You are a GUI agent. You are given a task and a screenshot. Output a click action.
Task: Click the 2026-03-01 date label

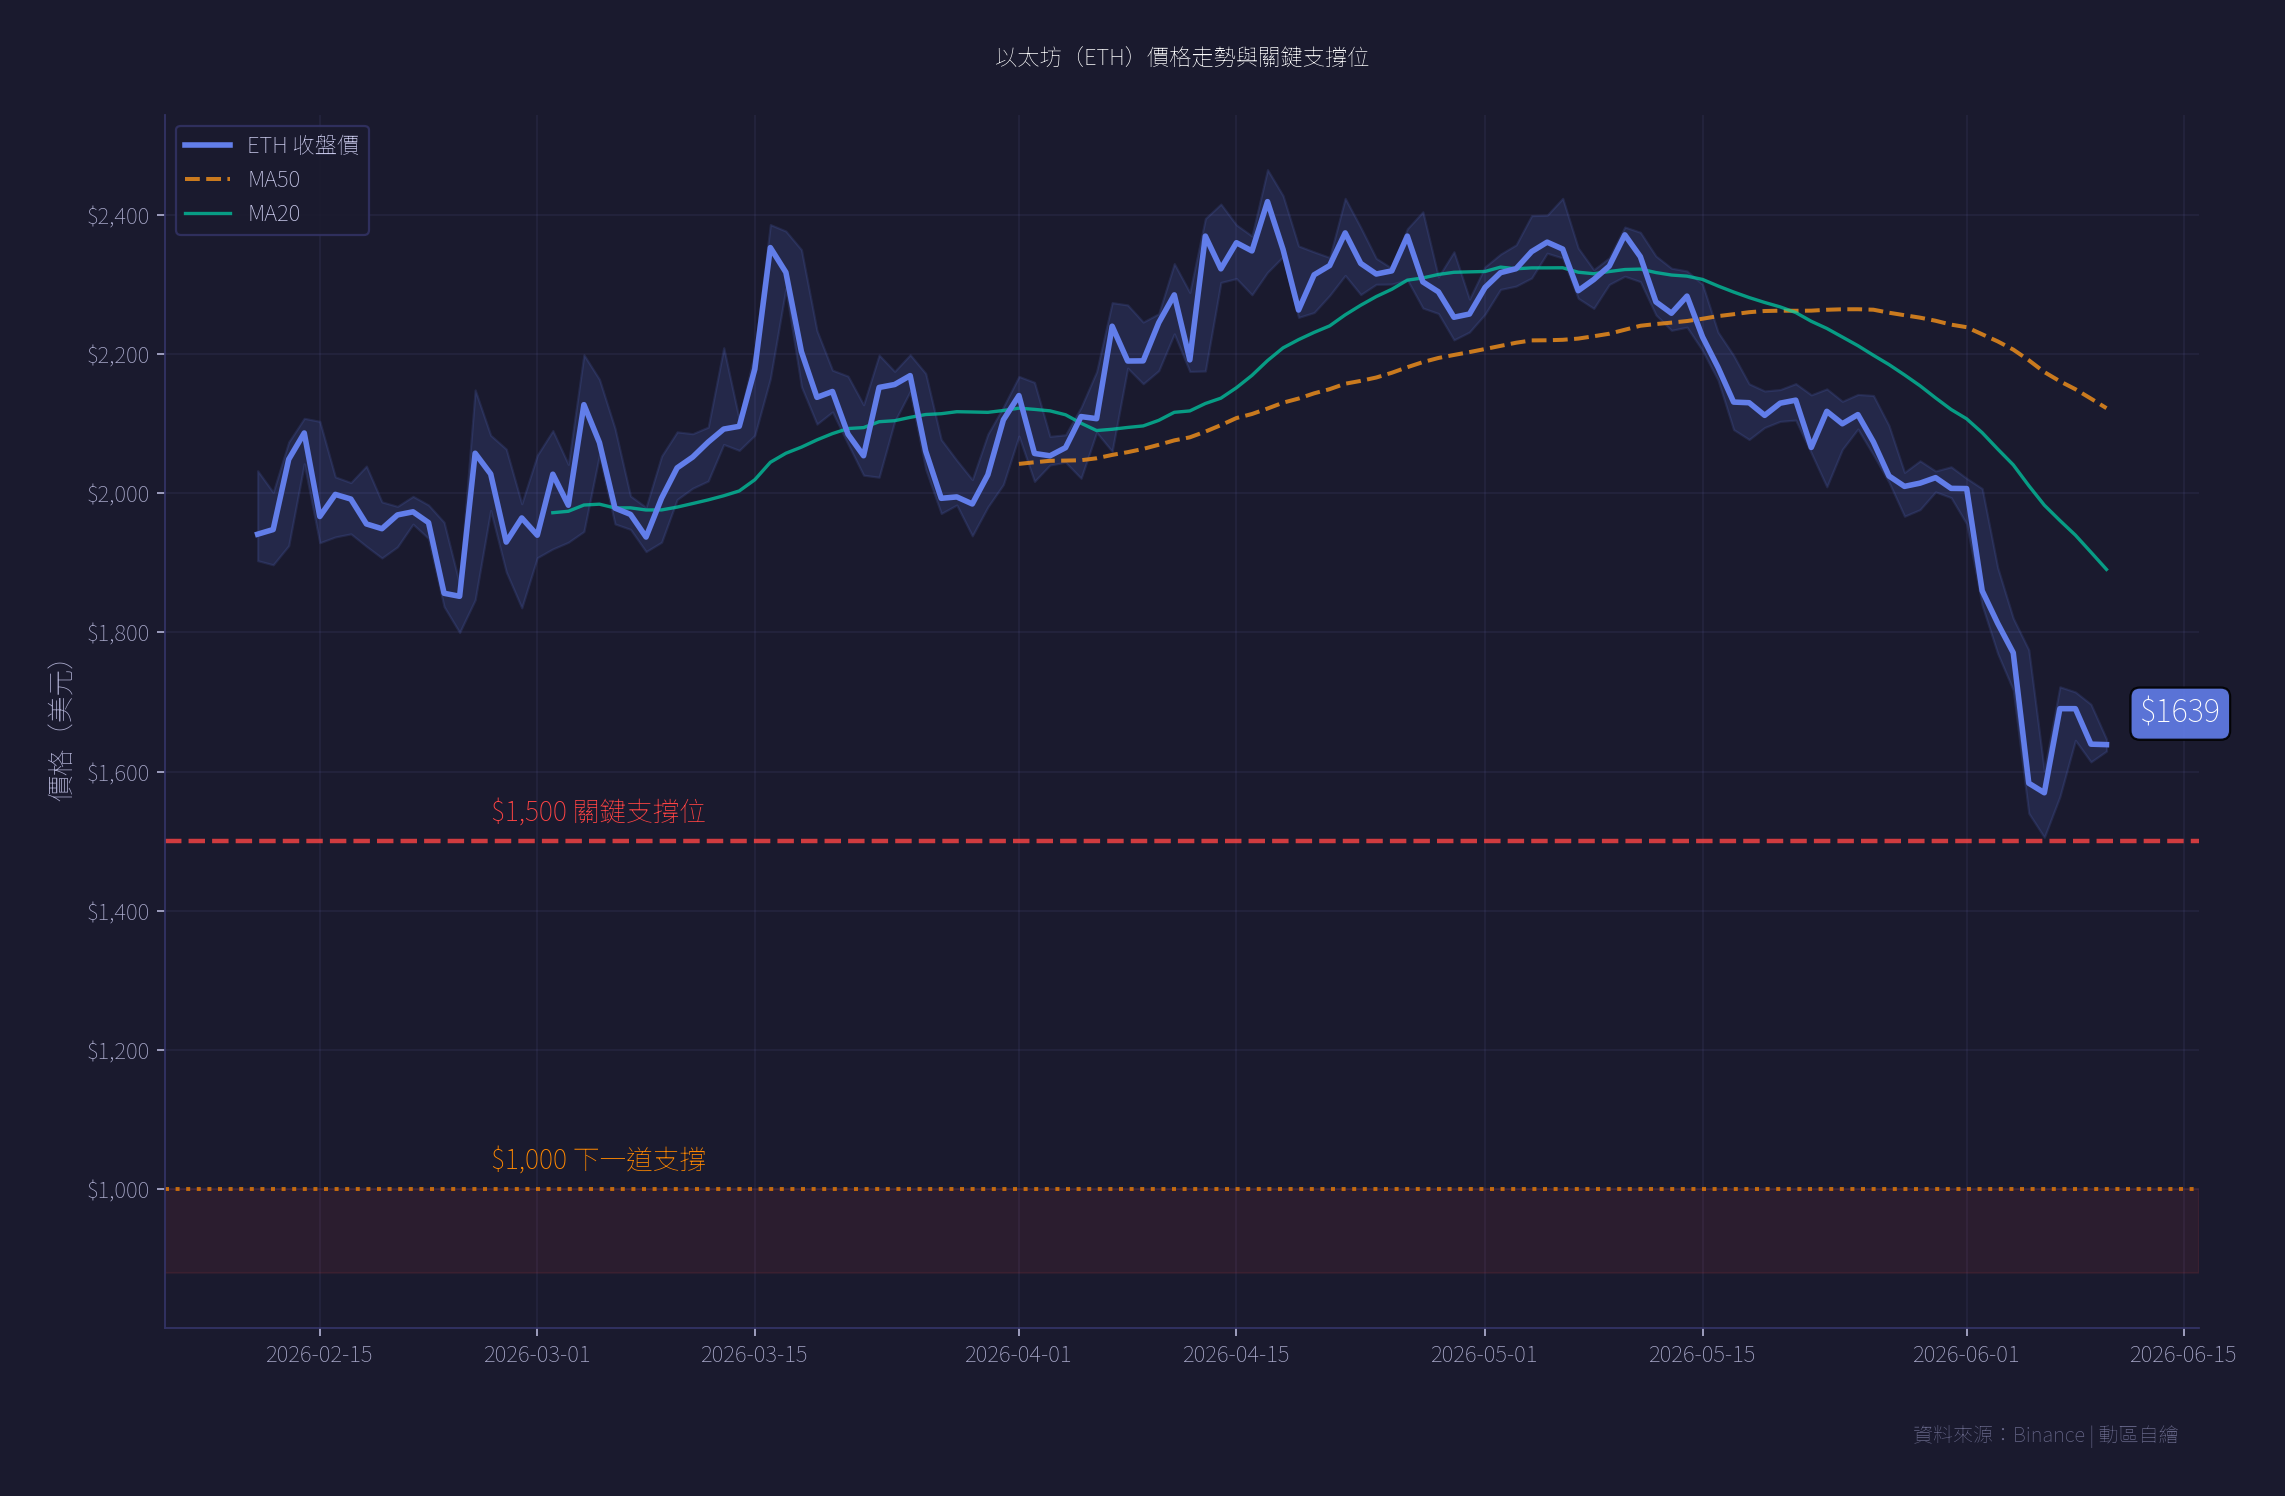click(537, 1354)
